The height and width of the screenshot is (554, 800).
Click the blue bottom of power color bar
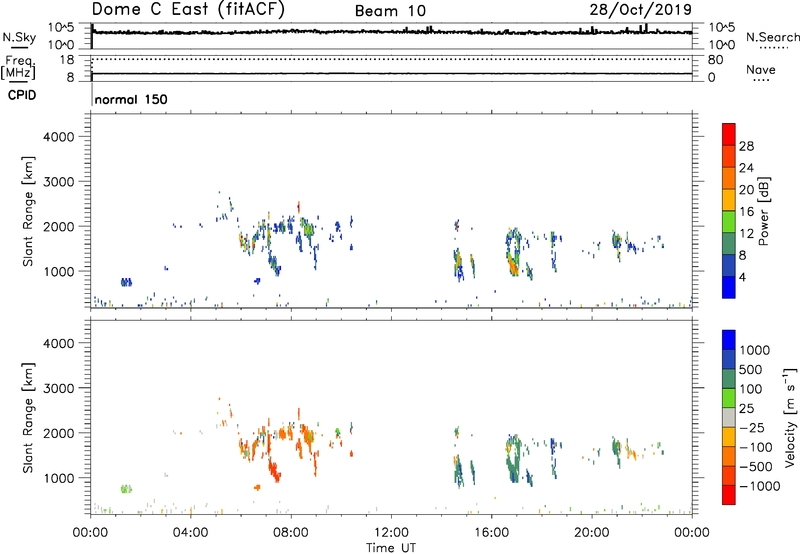tap(729, 287)
